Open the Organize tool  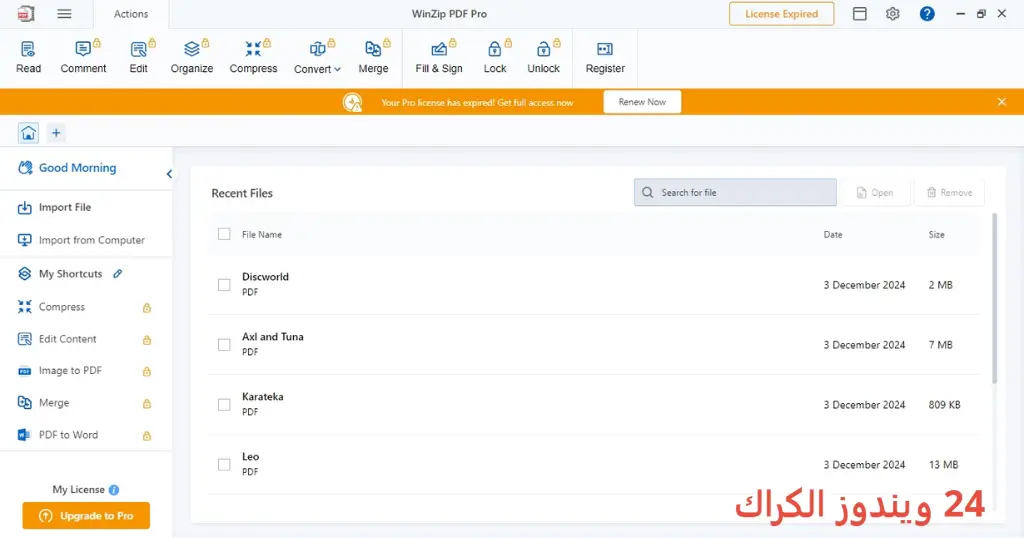[x=191, y=57]
